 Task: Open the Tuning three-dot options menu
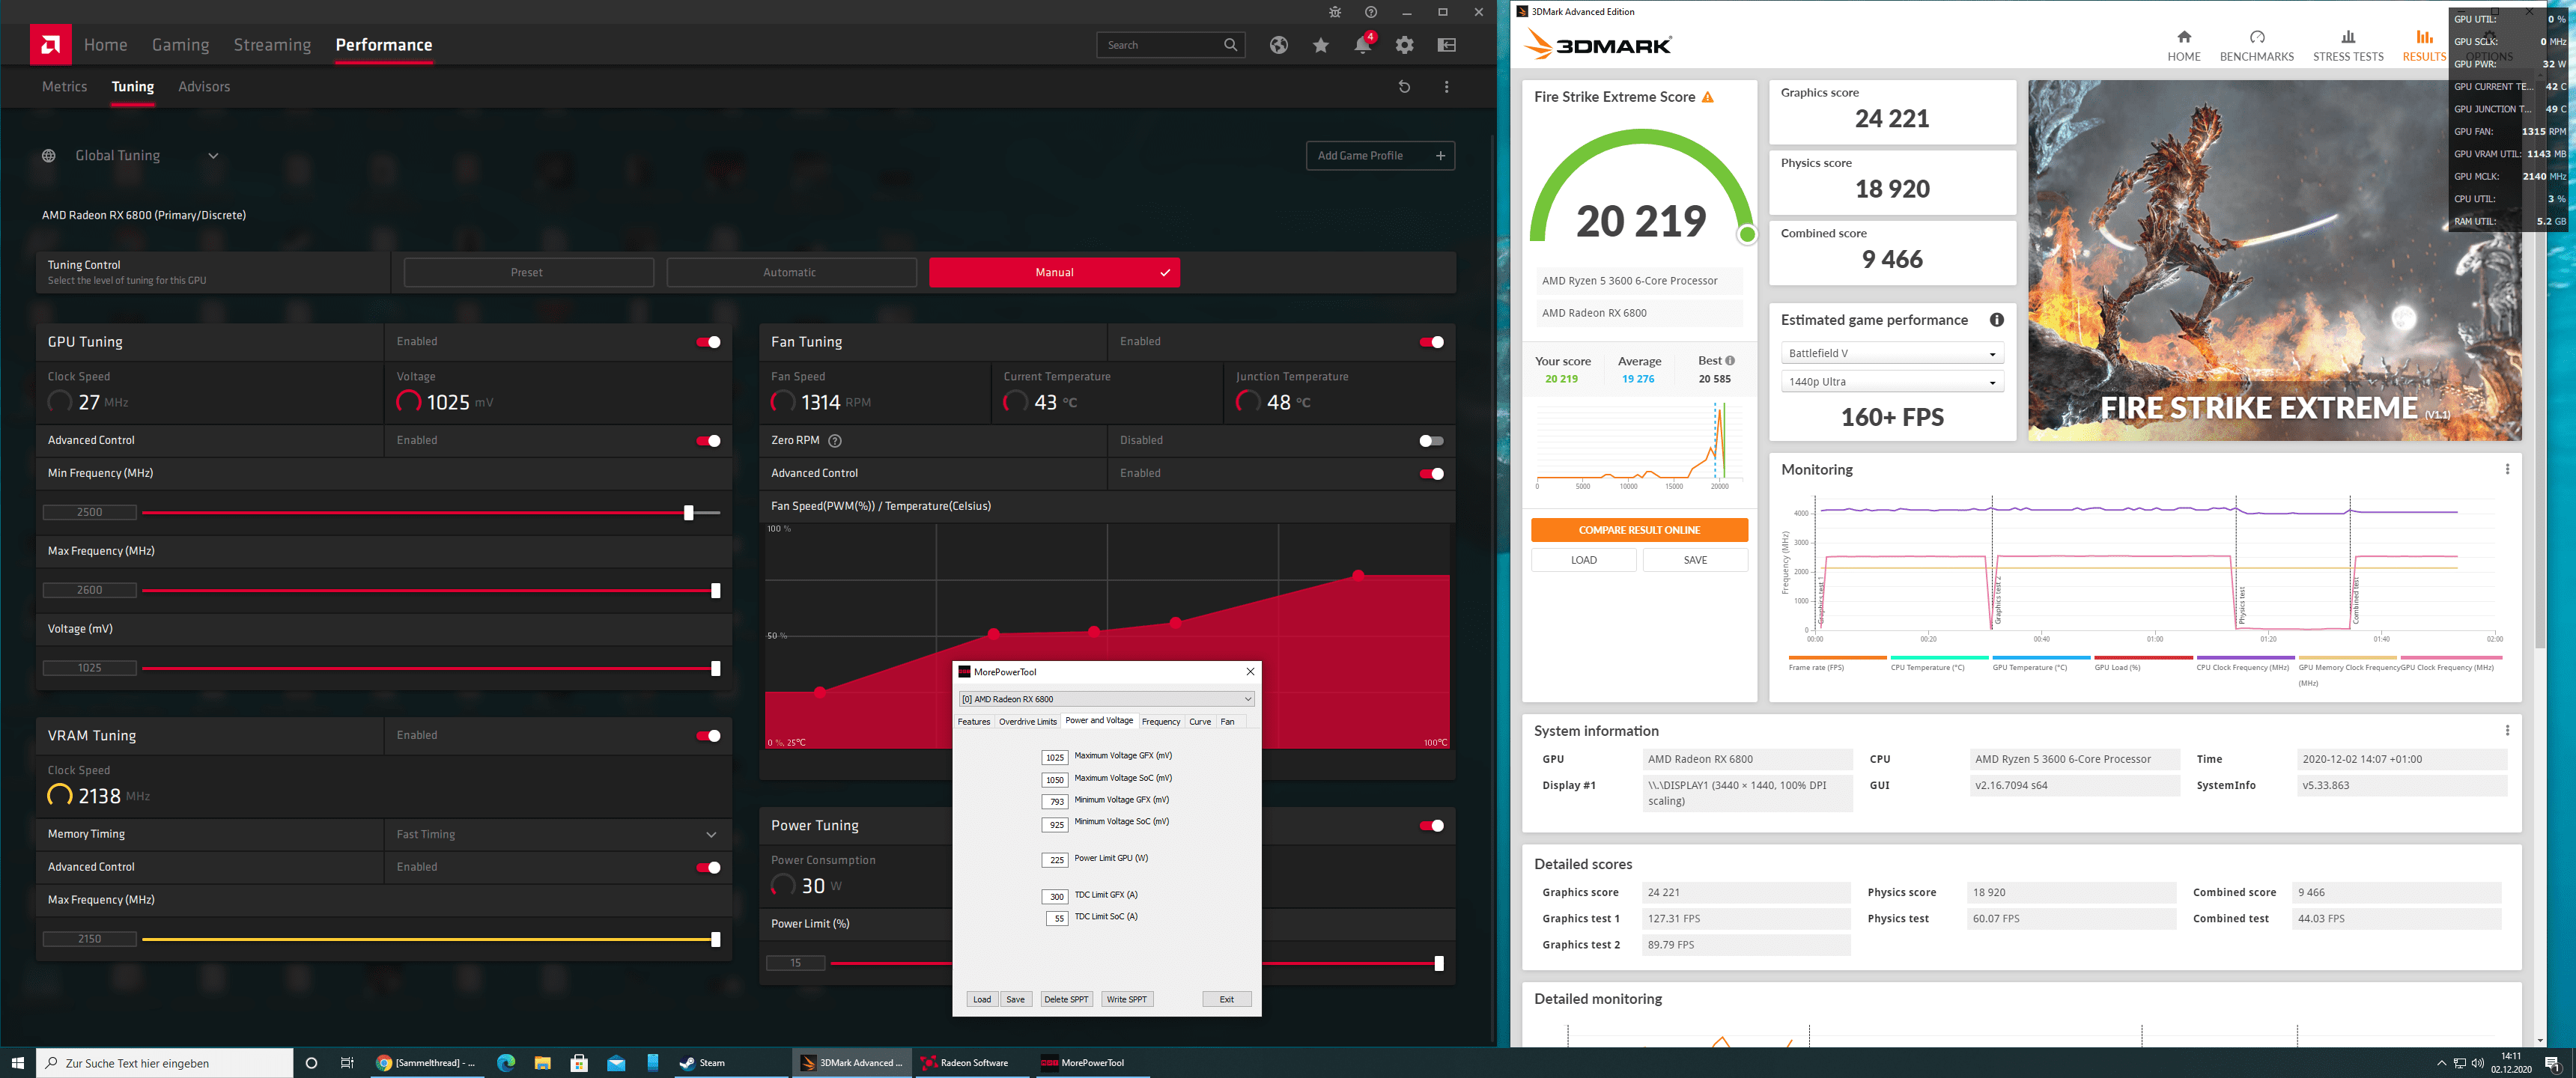click(x=1446, y=87)
